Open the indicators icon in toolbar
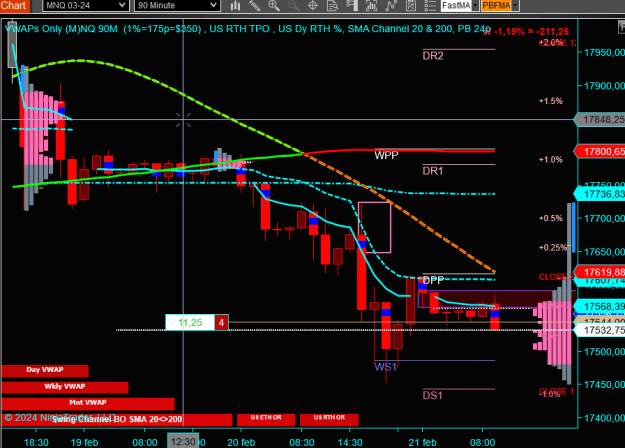Screen dimensions: 625x448 coord(371,5)
